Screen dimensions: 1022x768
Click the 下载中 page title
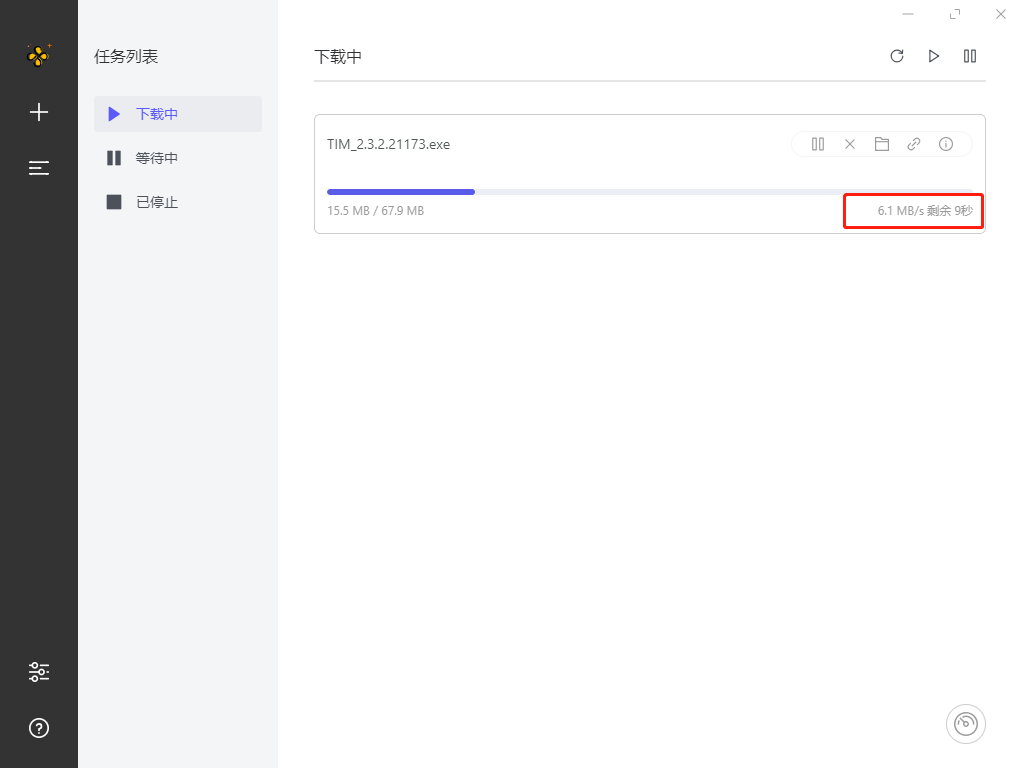point(338,57)
